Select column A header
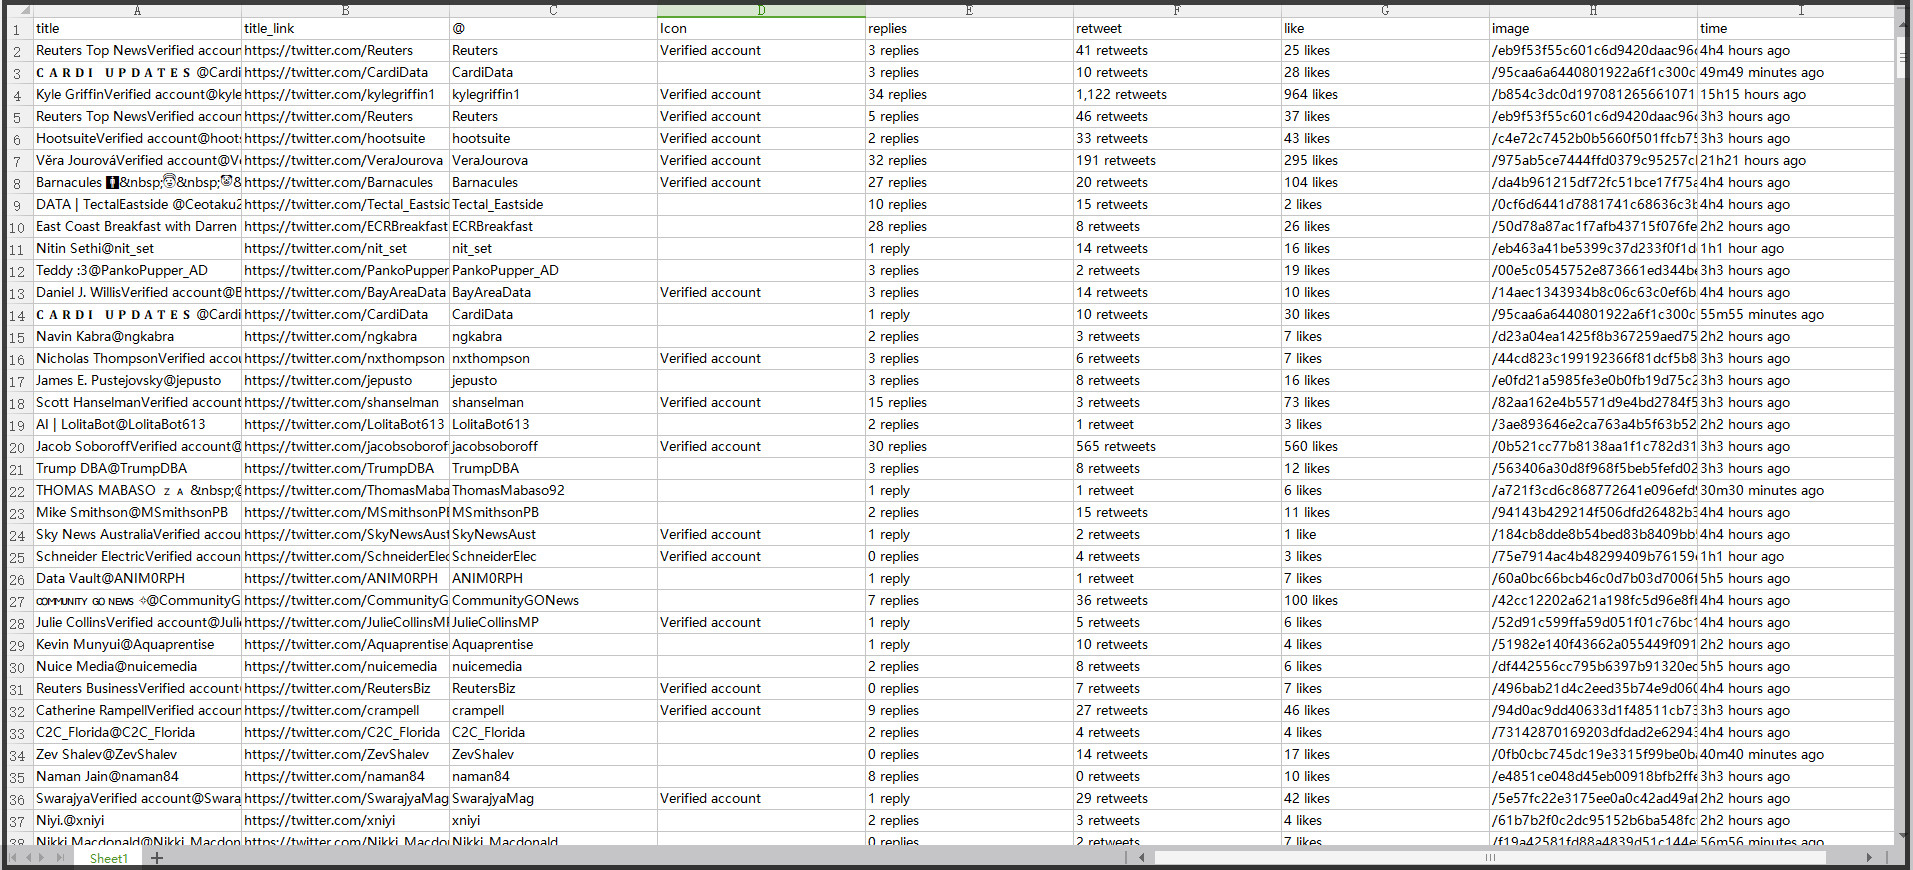The width and height of the screenshot is (1913, 870). (137, 10)
